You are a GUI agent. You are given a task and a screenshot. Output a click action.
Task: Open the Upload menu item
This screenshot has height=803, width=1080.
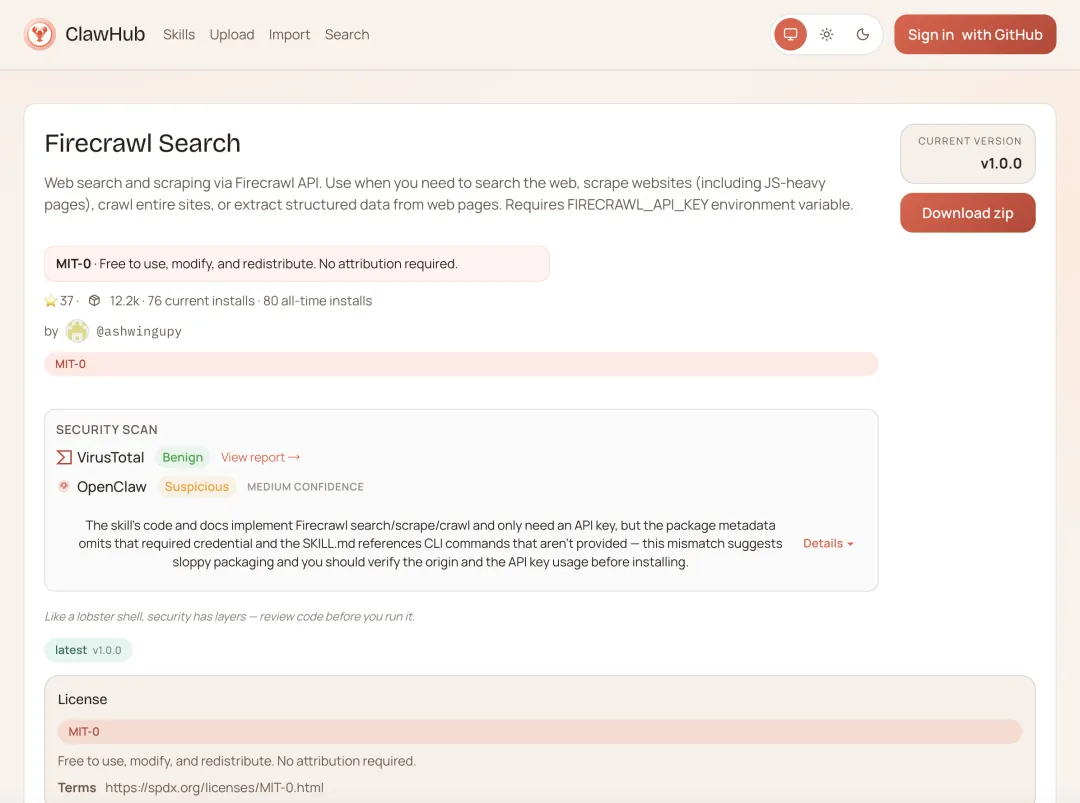pyautogui.click(x=232, y=34)
